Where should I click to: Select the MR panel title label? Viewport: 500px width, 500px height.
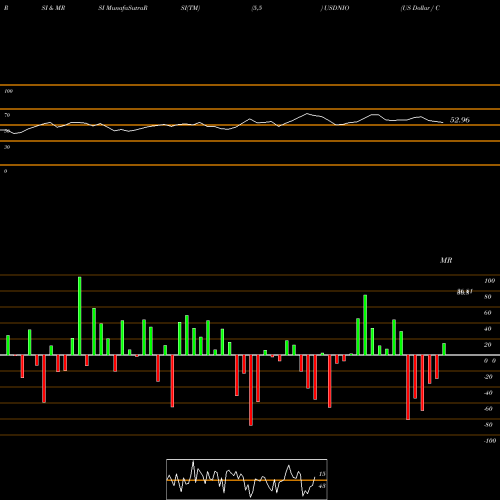click(x=446, y=260)
